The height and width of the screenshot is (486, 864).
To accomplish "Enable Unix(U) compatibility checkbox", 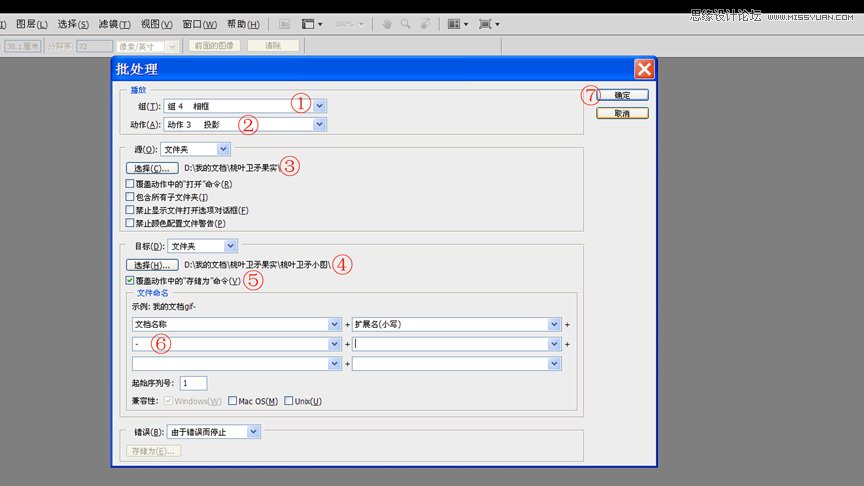I will (x=289, y=401).
